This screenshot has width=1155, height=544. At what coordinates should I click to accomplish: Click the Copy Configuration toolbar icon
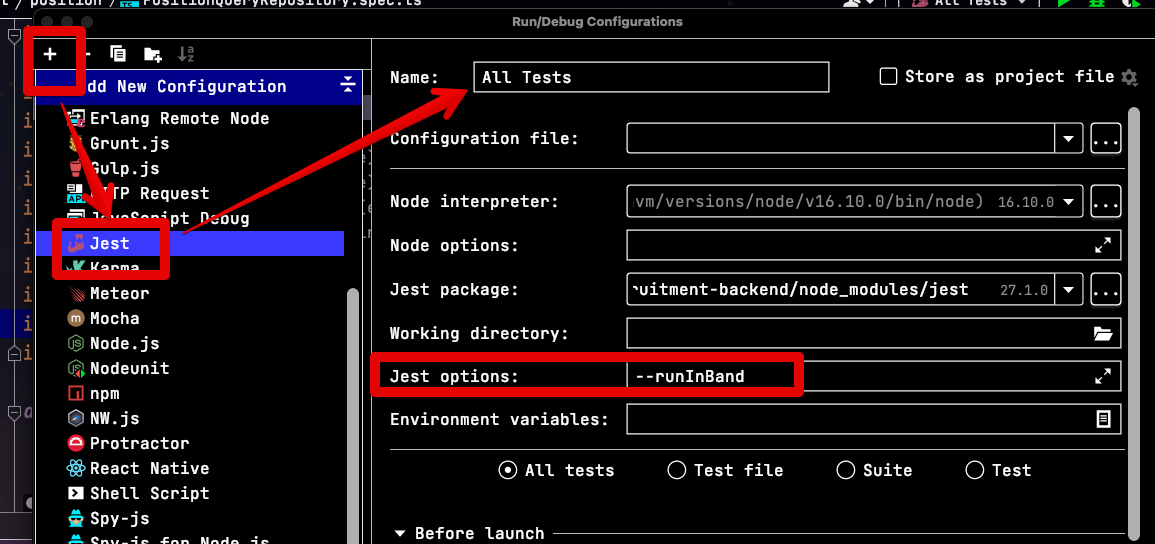118,54
